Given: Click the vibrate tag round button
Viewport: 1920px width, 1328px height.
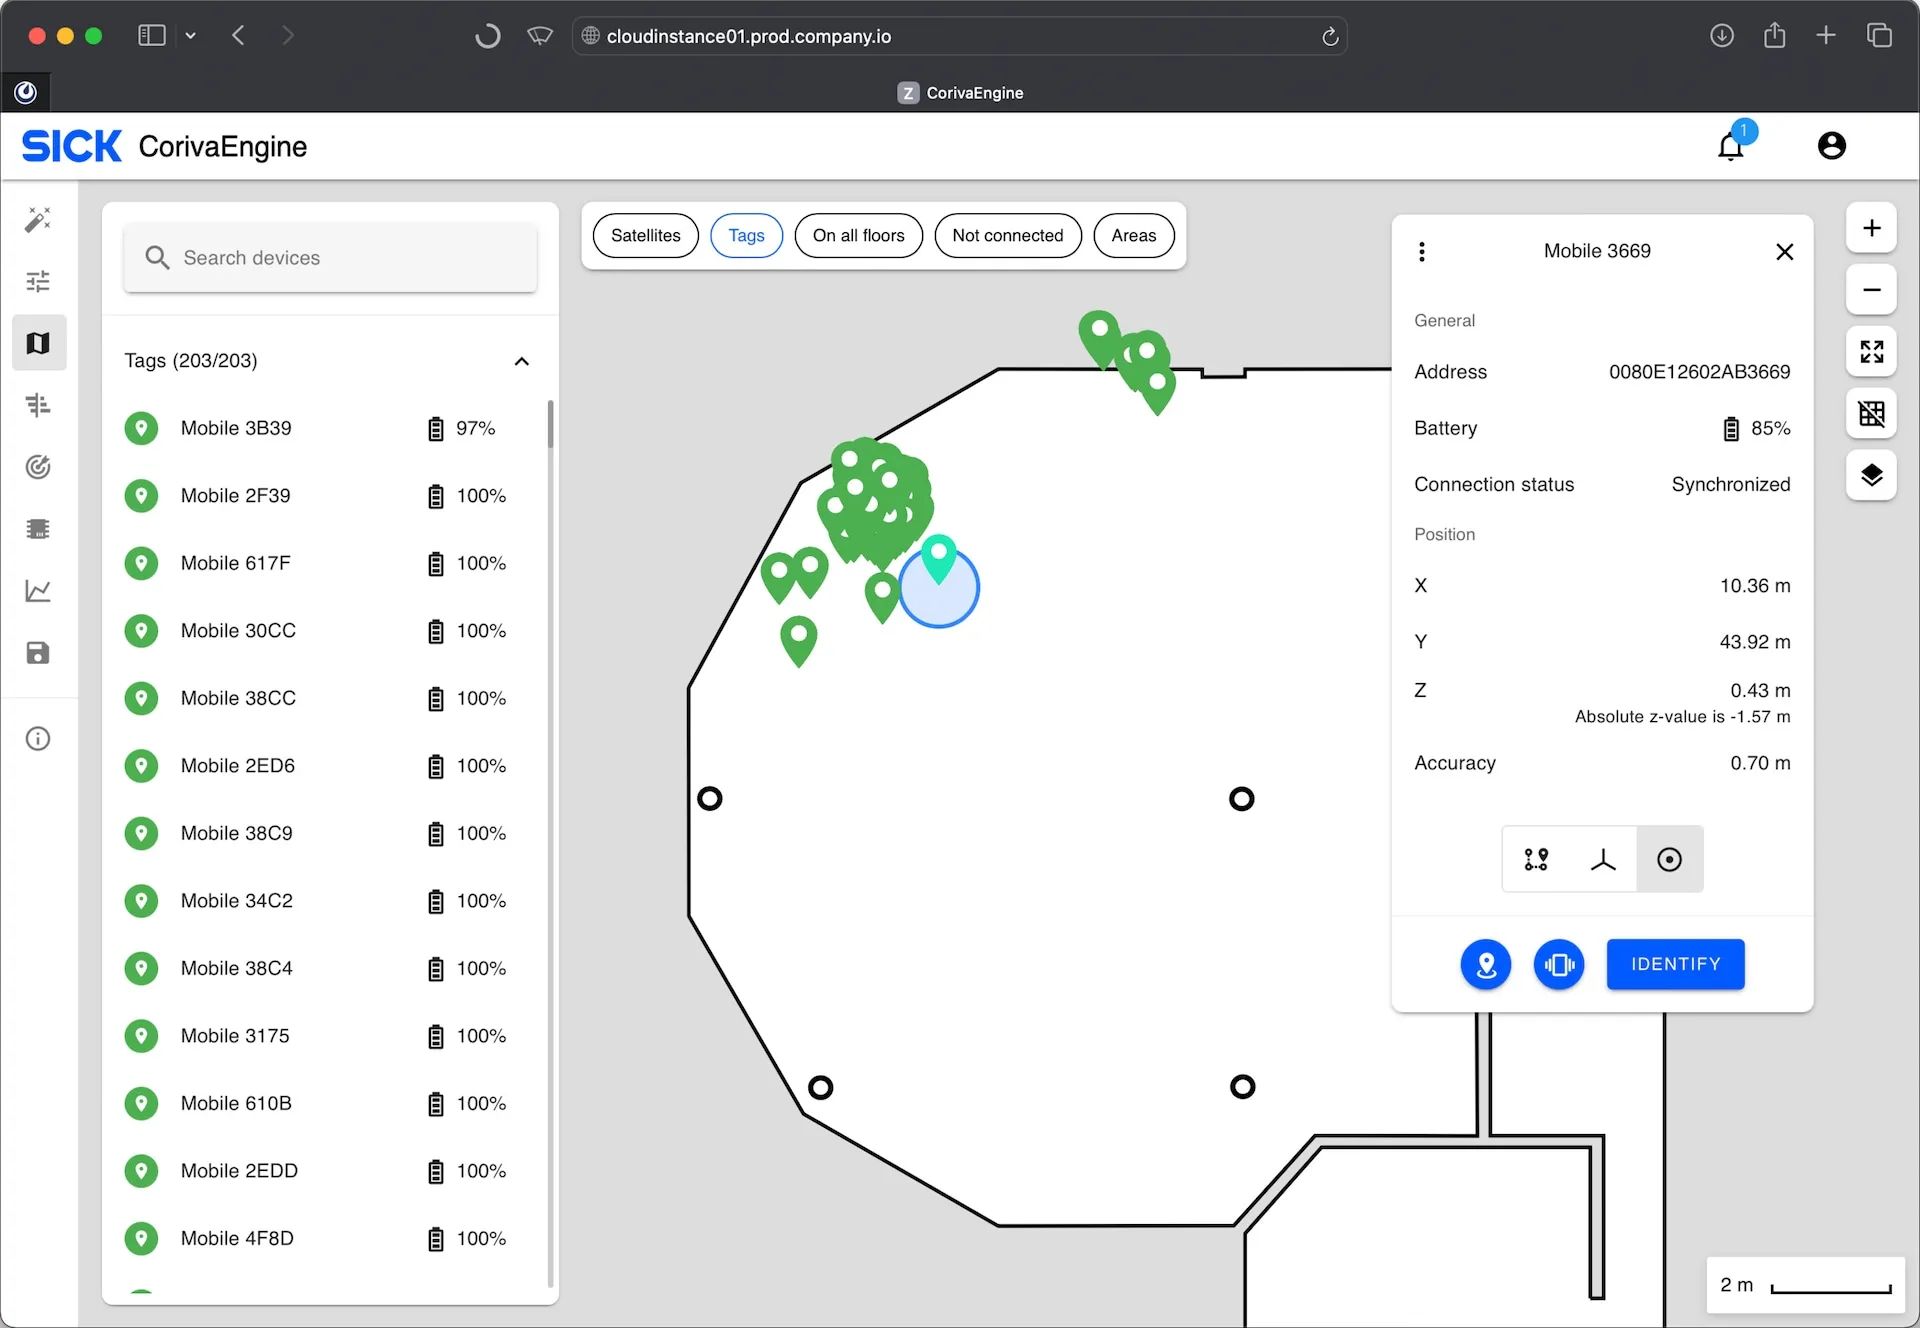Looking at the screenshot, I should (1558, 964).
